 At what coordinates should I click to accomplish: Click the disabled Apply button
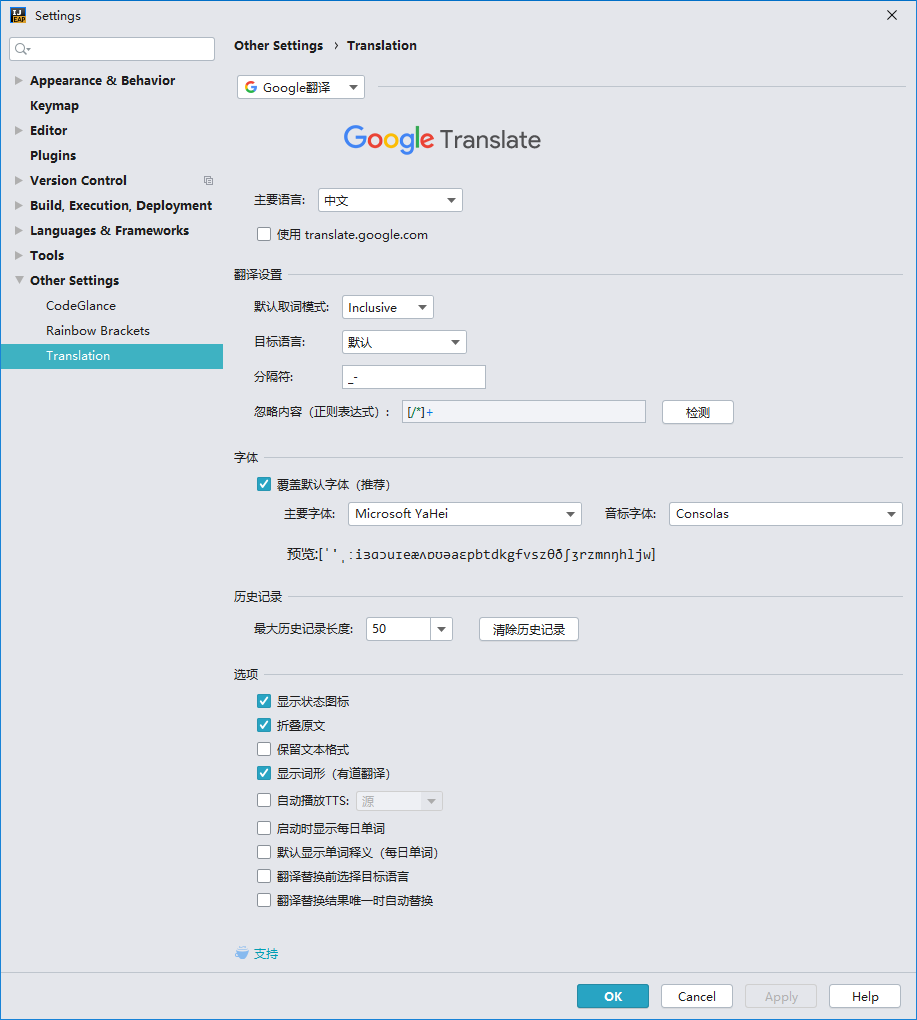[x=781, y=996]
